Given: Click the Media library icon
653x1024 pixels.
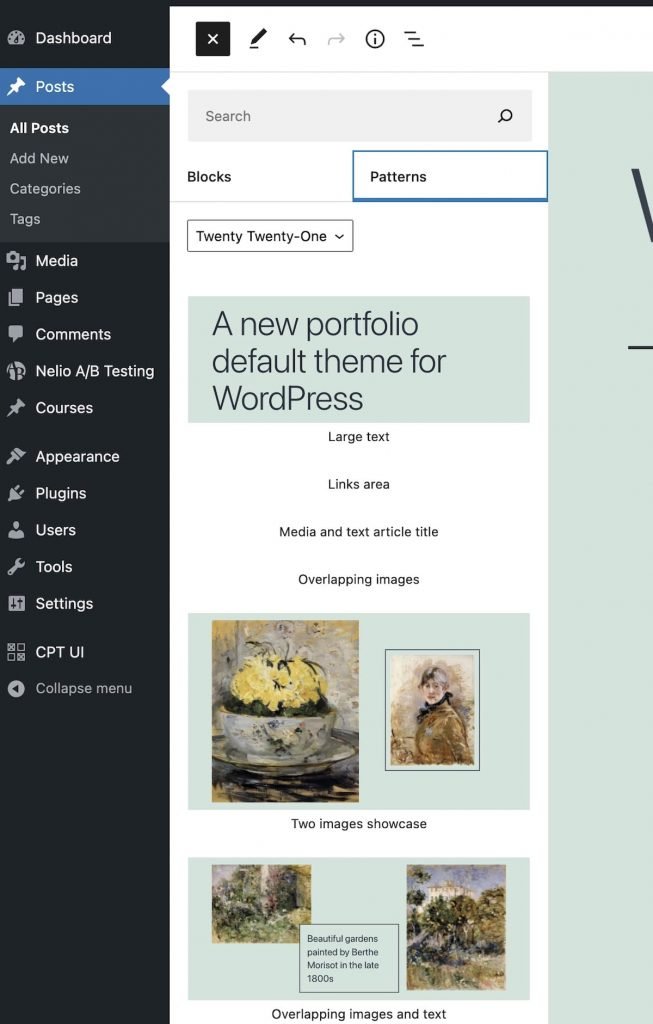Looking at the screenshot, I should coord(16,261).
